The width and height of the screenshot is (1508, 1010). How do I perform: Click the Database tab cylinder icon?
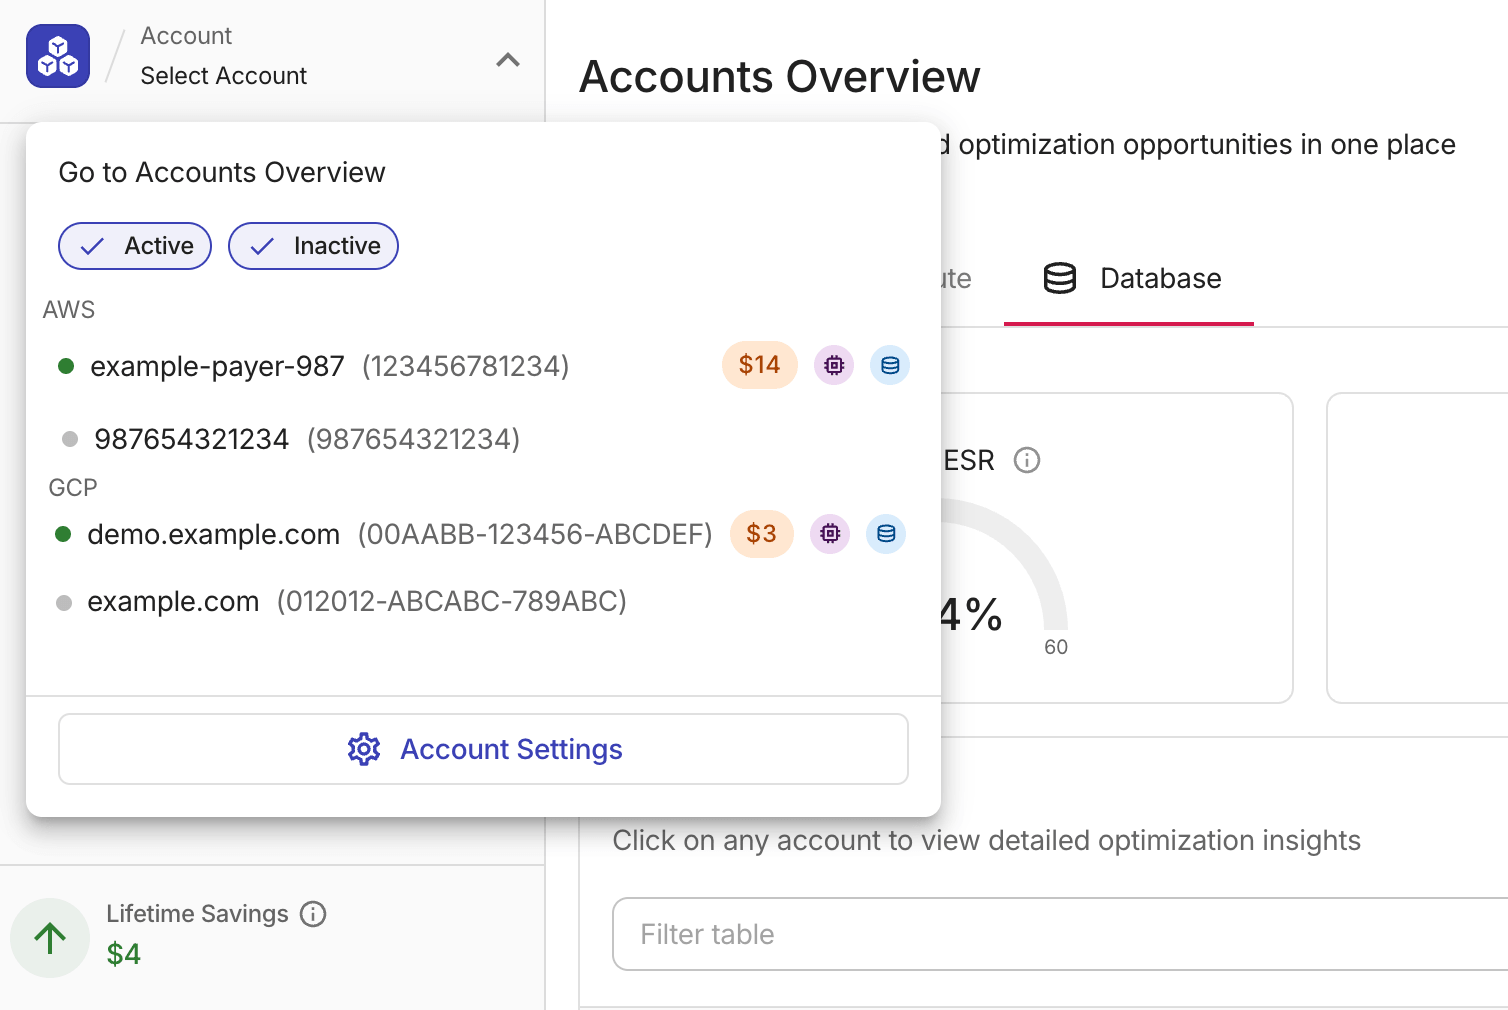click(x=1060, y=278)
